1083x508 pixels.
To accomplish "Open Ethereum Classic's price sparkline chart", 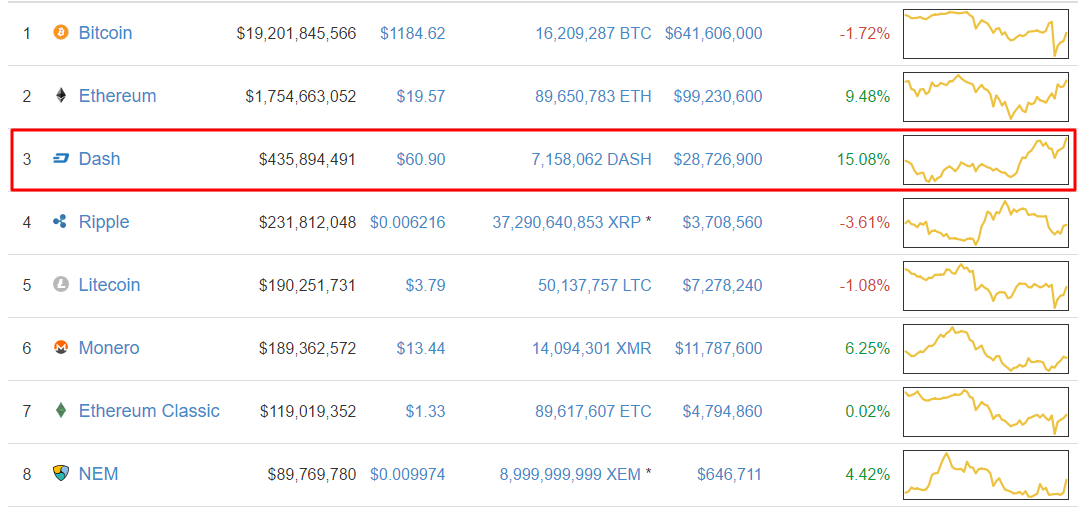I will 986,412.
